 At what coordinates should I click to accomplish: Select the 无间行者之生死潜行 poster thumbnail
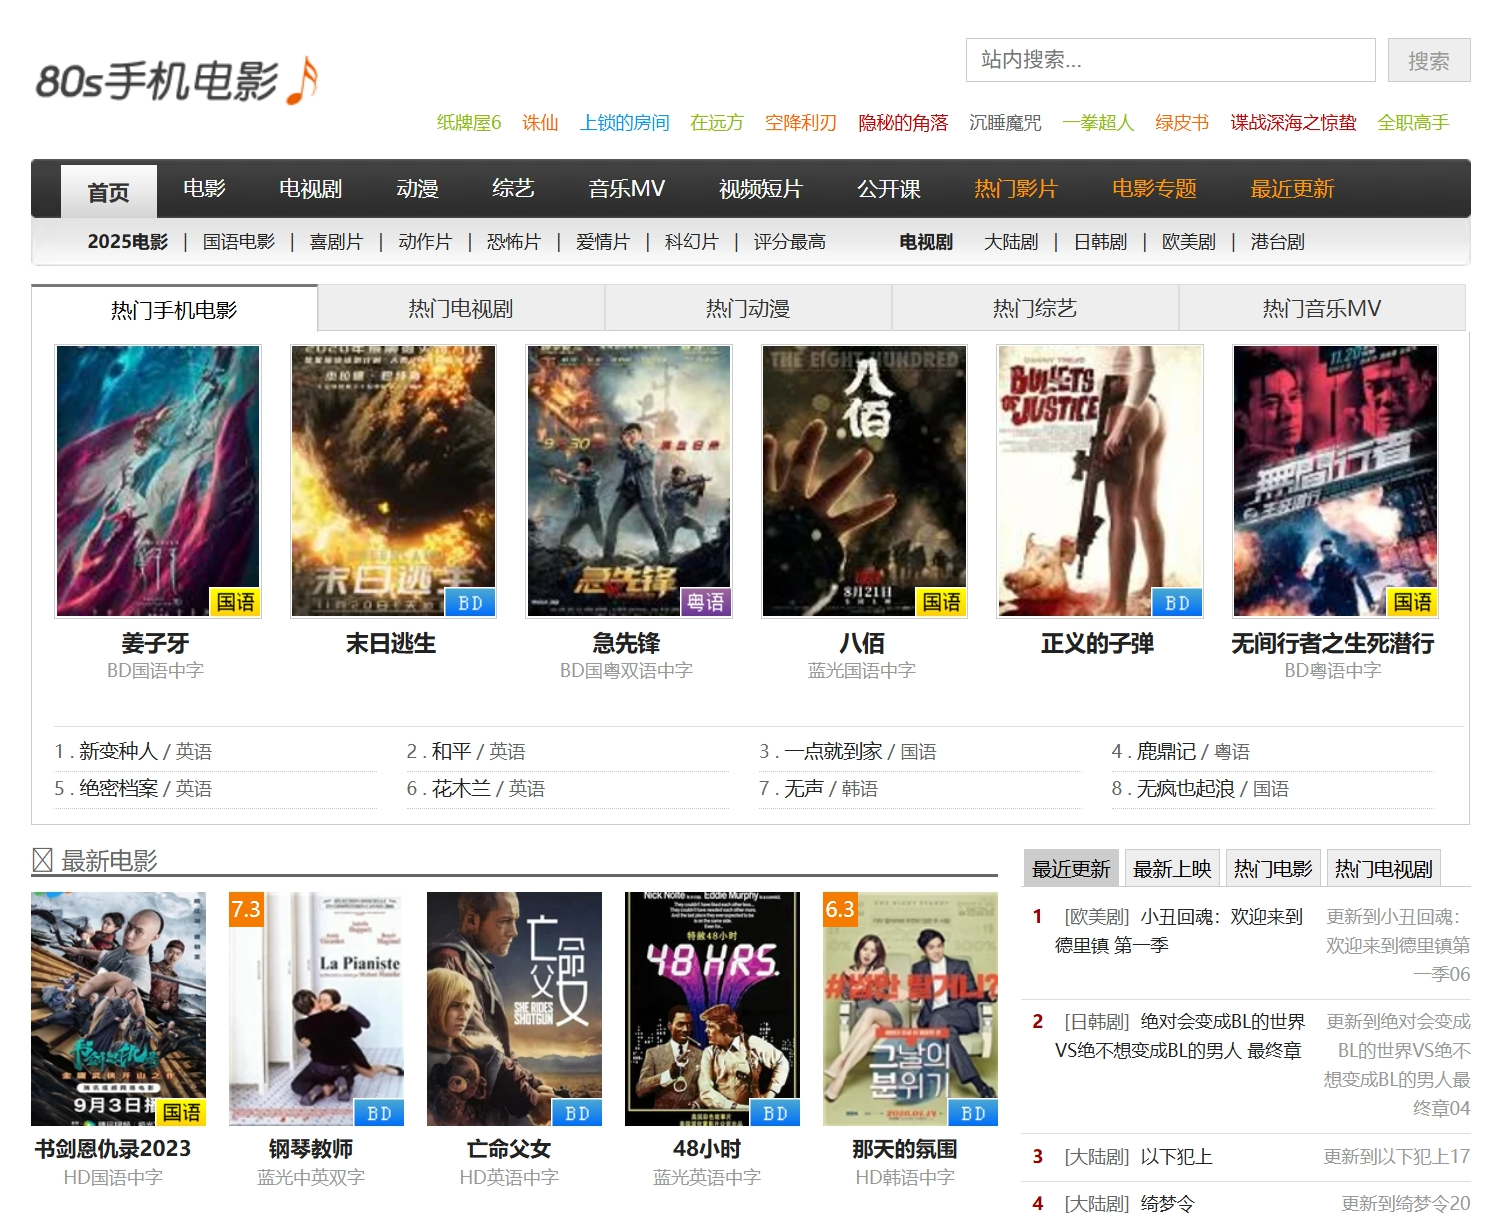[x=1334, y=481]
